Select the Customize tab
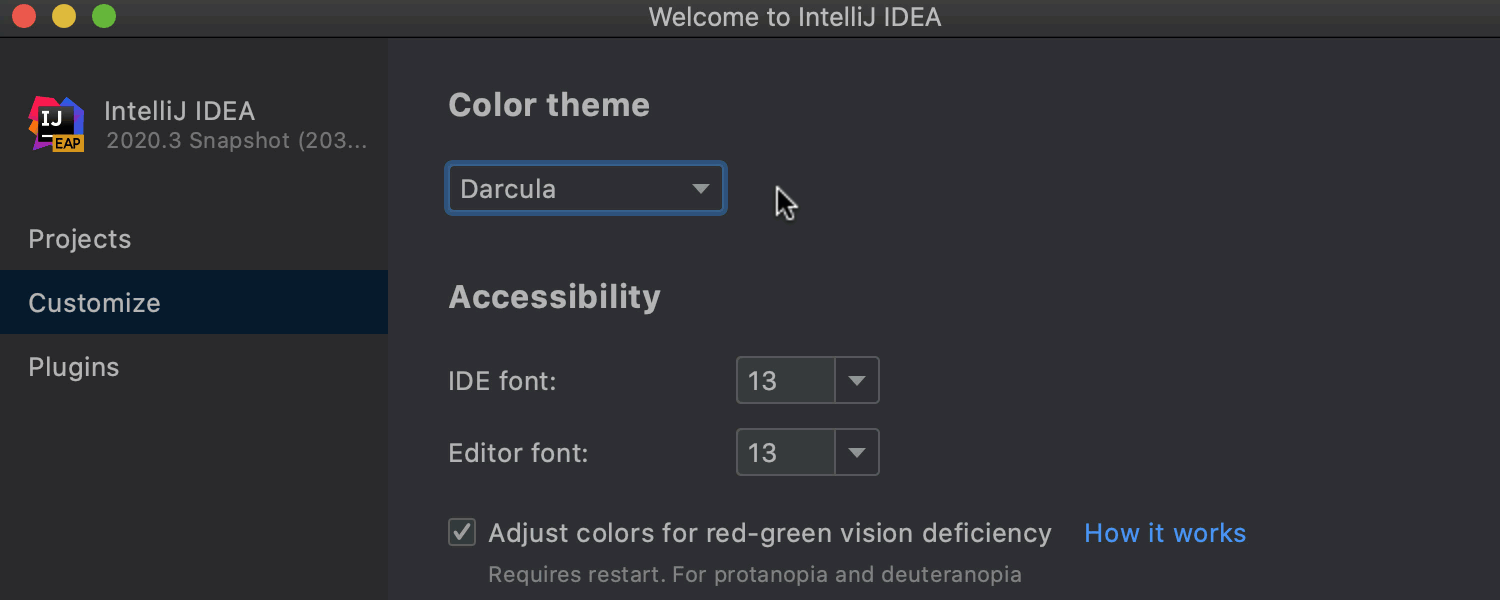This screenshot has width=1500, height=600. (94, 302)
